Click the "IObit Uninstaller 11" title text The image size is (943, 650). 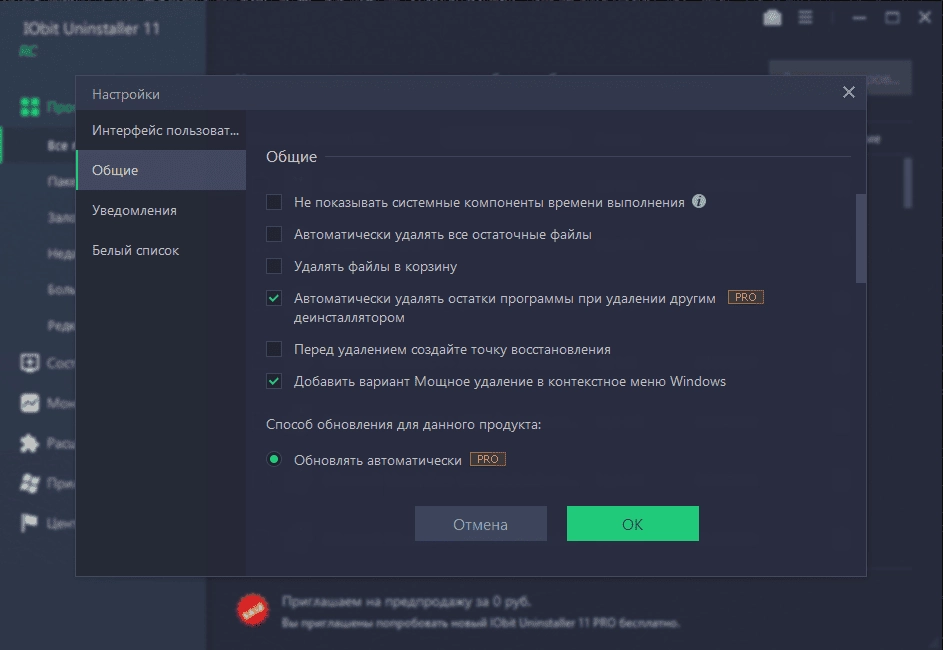coord(91,28)
